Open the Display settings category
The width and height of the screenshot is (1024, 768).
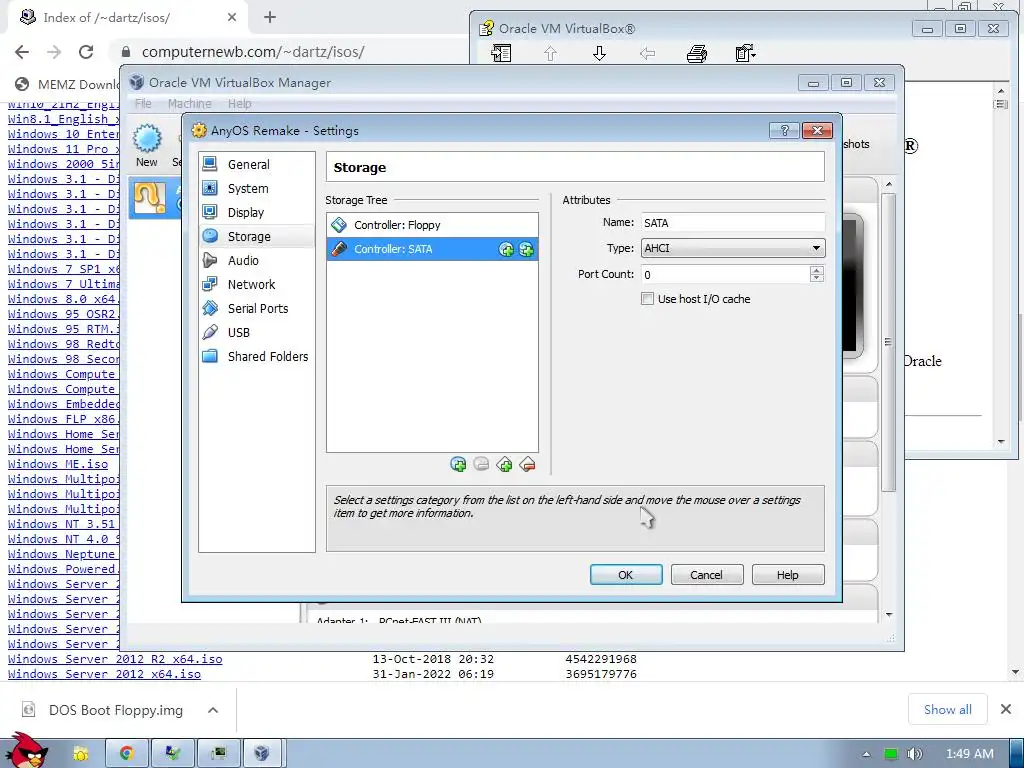click(256, 213)
